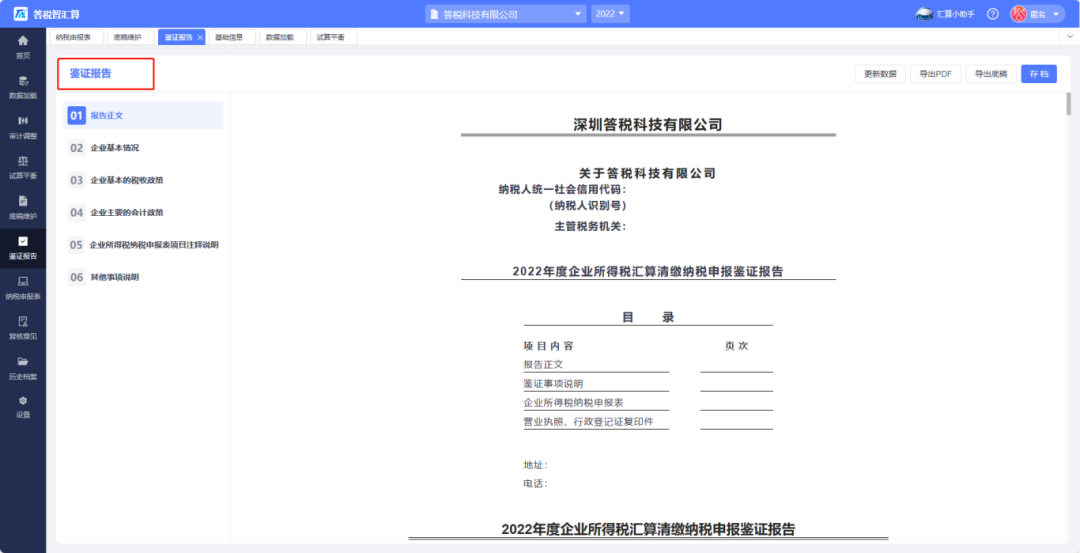This screenshot has height=553, width=1080.
Task: Click 纳税人统一社会信用代码 line
Action: click(563, 189)
